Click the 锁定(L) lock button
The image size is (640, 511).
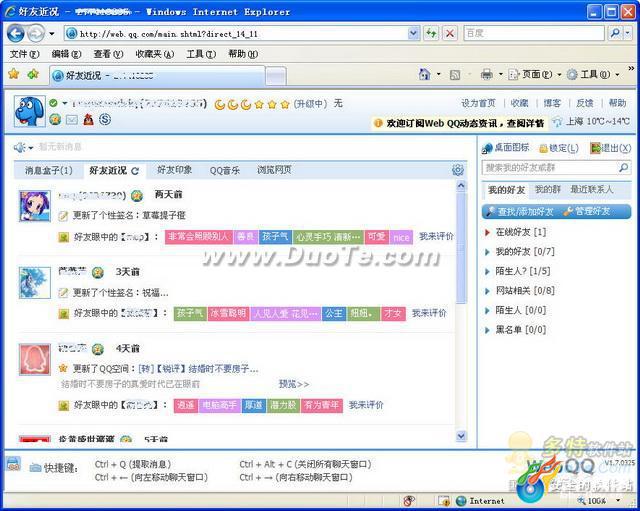click(559, 148)
